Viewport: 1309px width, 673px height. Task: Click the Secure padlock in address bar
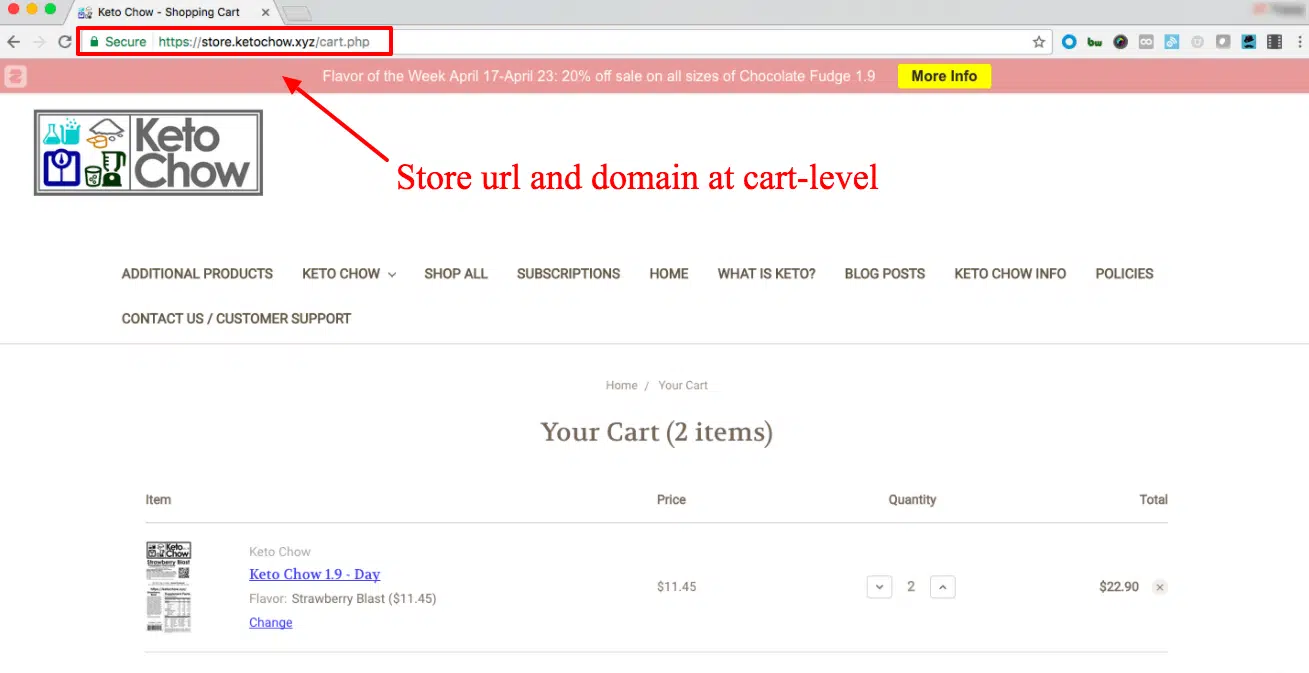[x=95, y=42]
